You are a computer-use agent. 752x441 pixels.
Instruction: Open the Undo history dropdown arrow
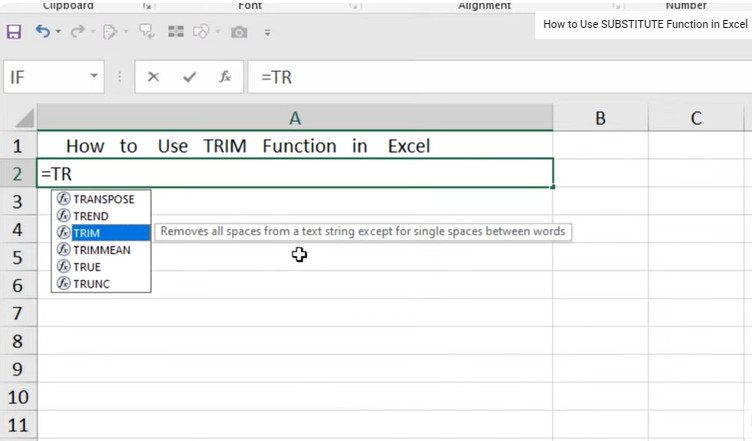(x=58, y=32)
